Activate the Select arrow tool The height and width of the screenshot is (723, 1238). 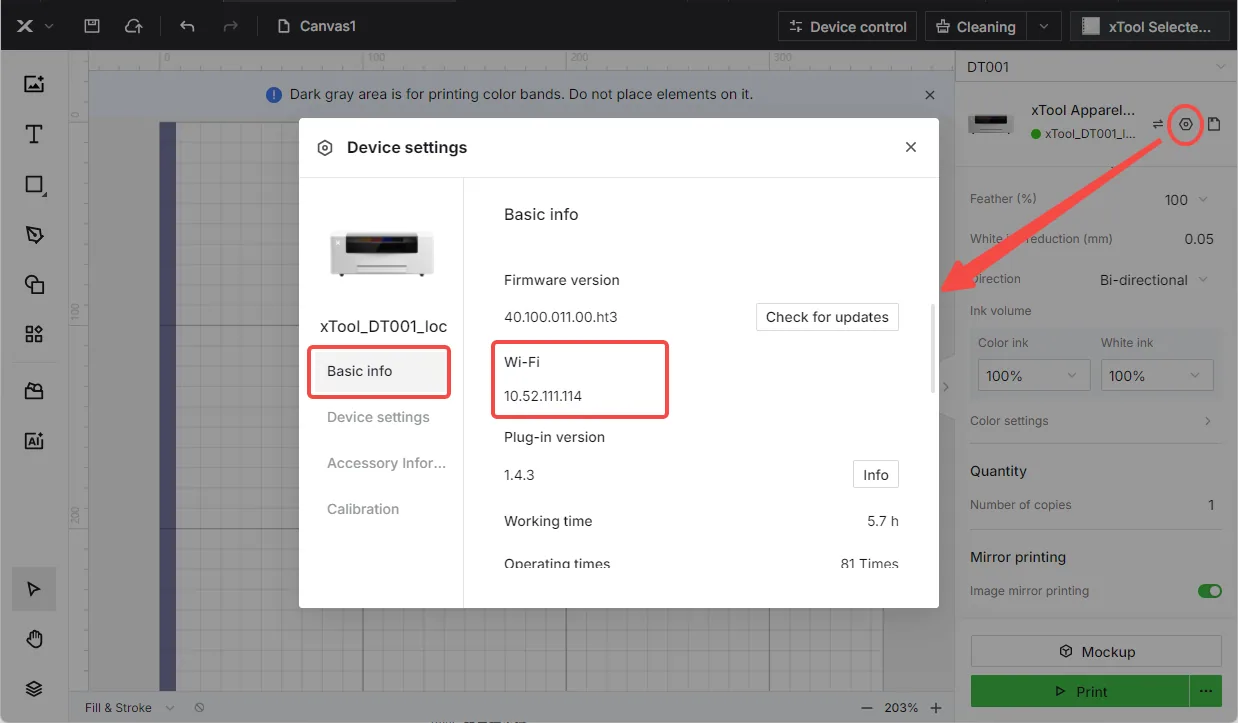34,589
